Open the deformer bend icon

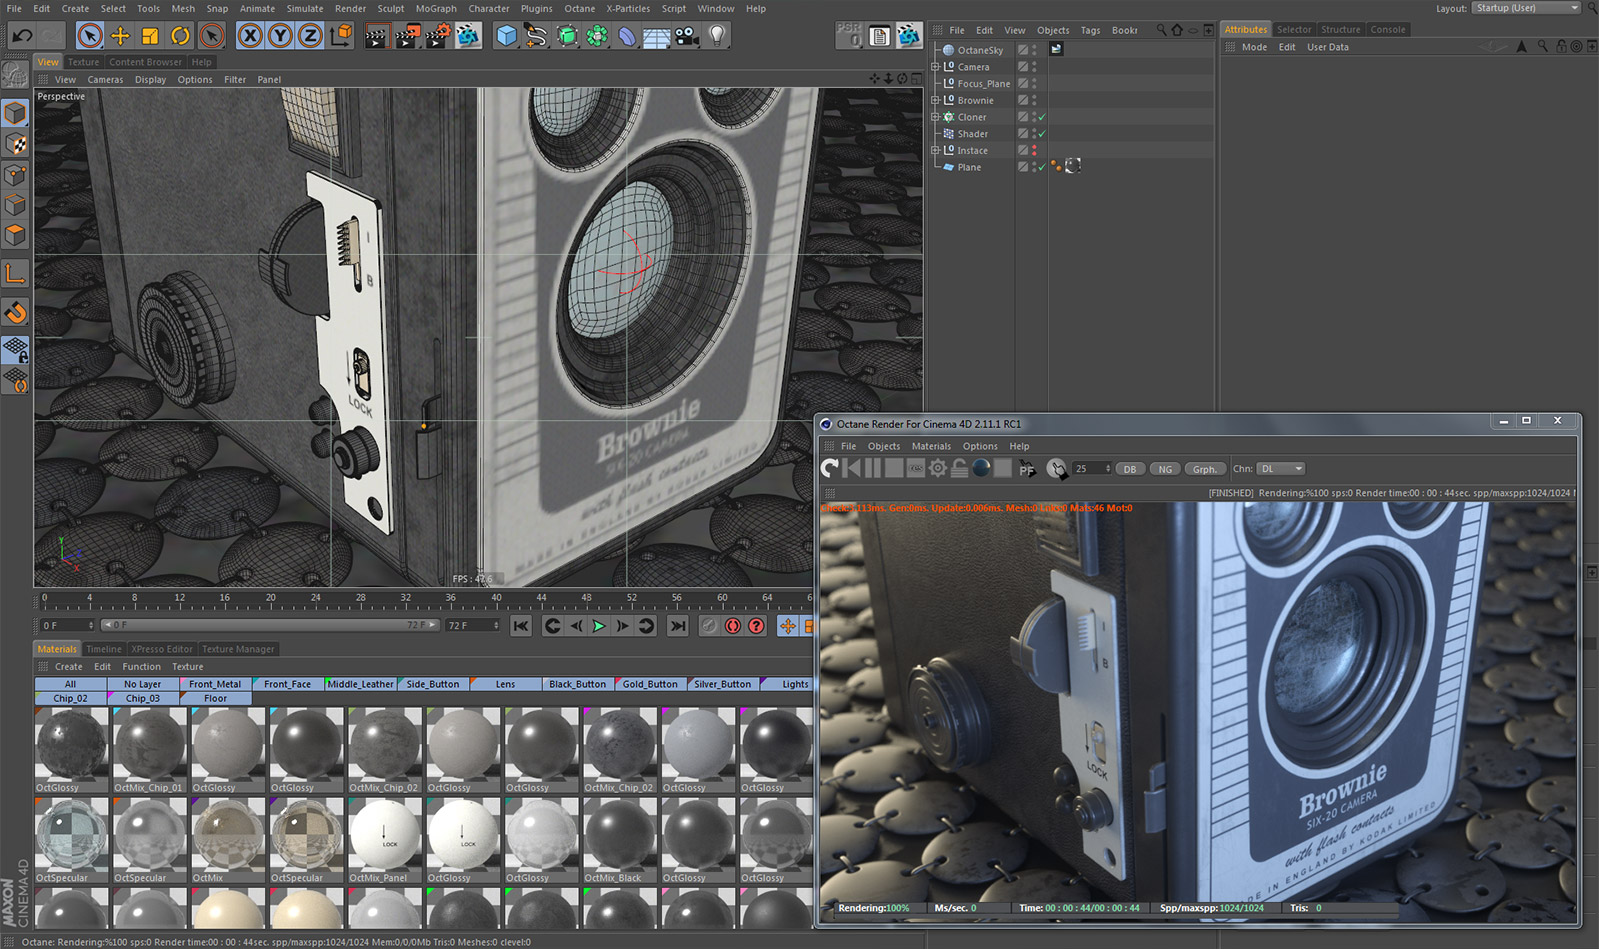pos(627,36)
